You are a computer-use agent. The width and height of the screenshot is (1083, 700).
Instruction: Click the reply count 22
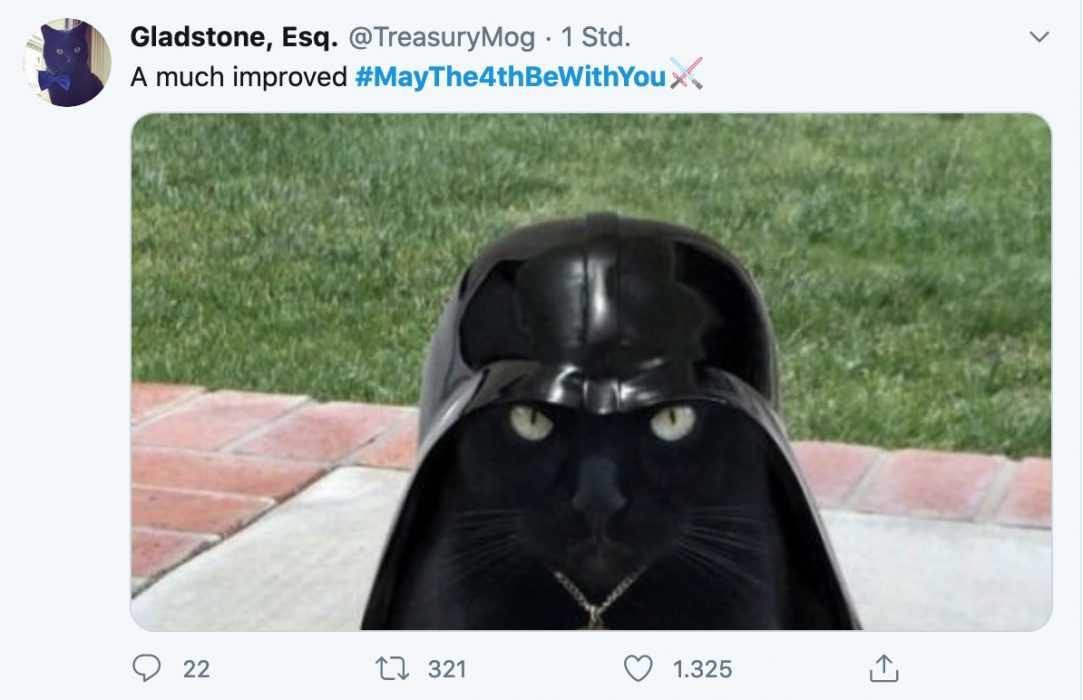click(x=196, y=669)
